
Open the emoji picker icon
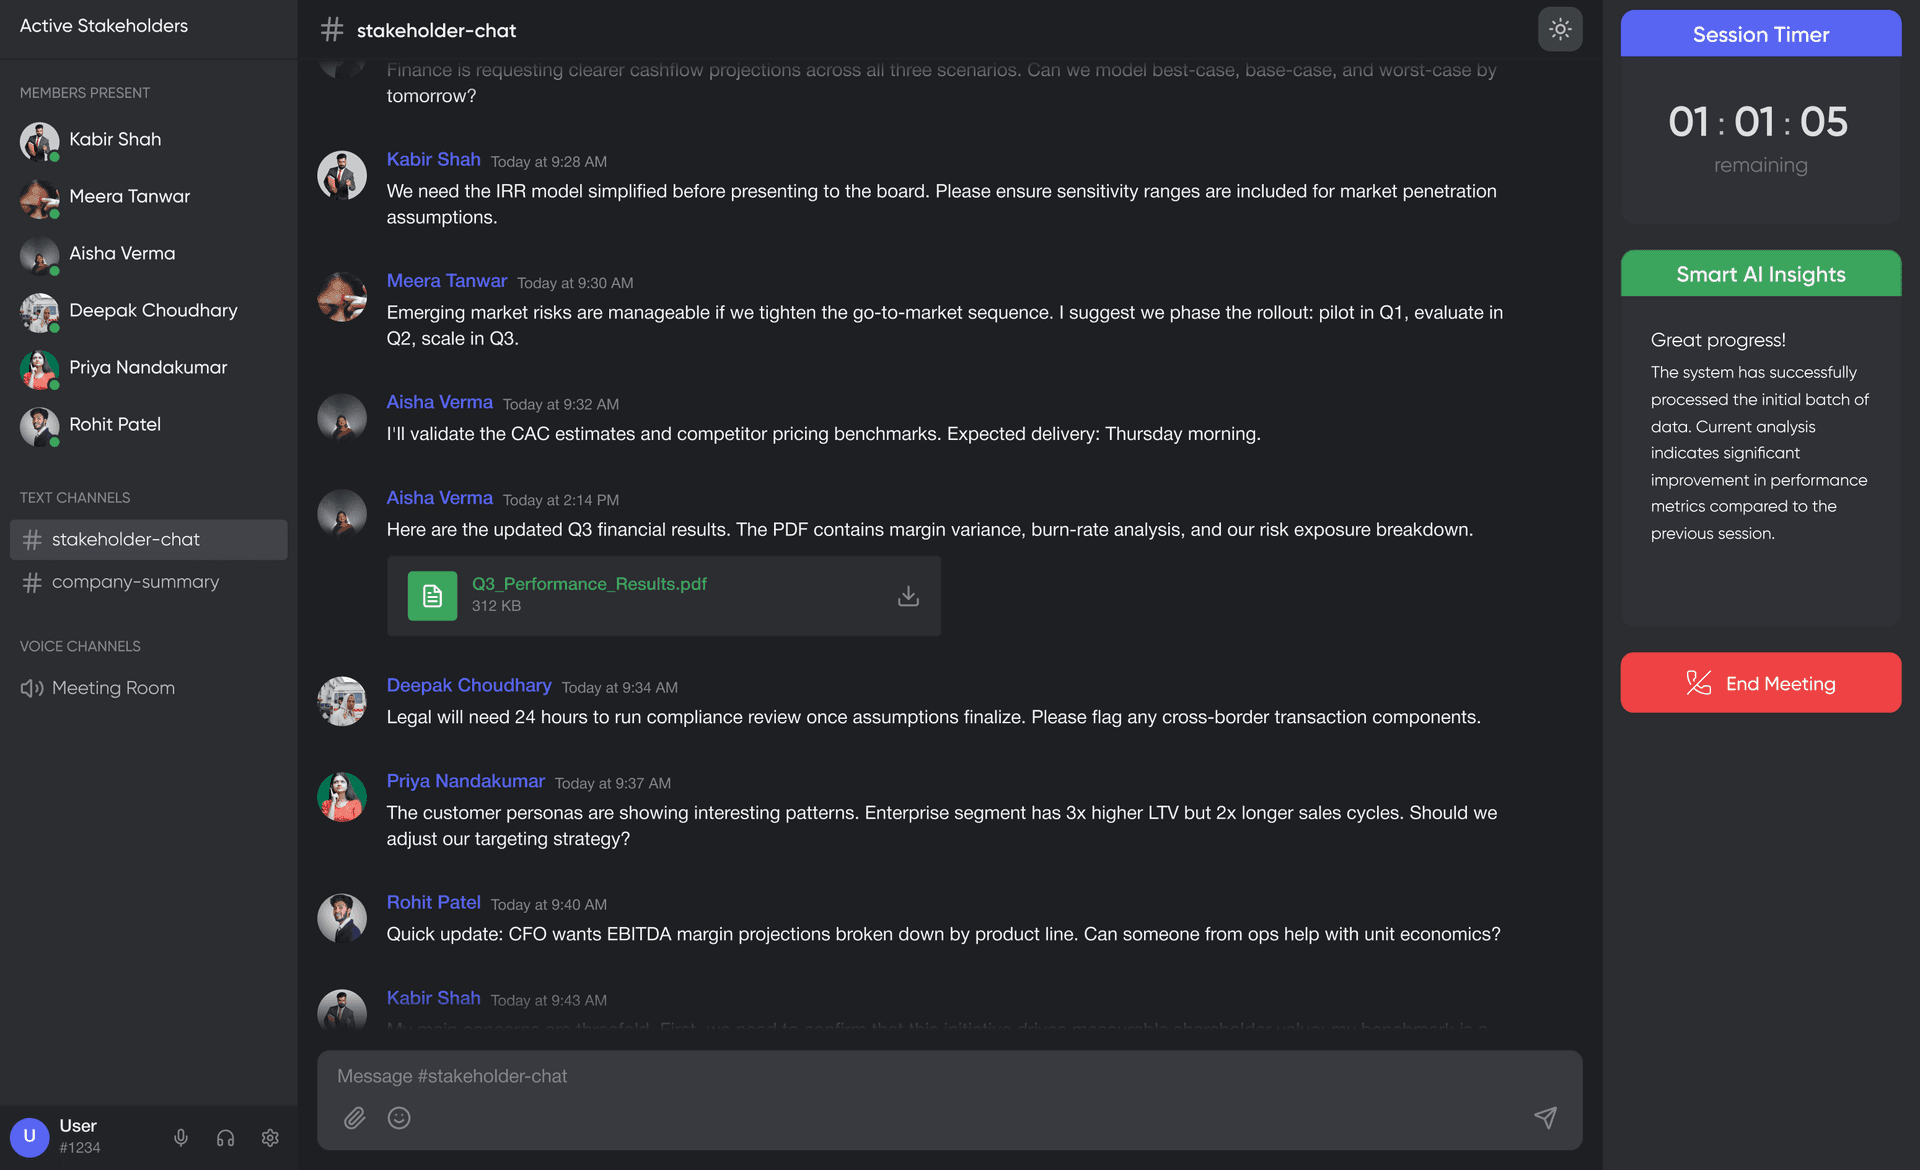[399, 1118]
